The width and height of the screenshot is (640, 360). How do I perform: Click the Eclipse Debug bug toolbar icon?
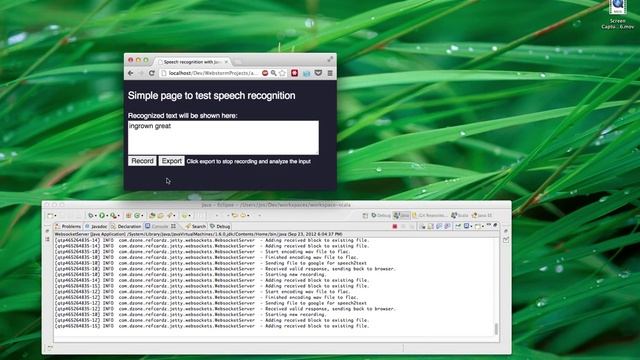pyautogui.click(x=91, y=216)
